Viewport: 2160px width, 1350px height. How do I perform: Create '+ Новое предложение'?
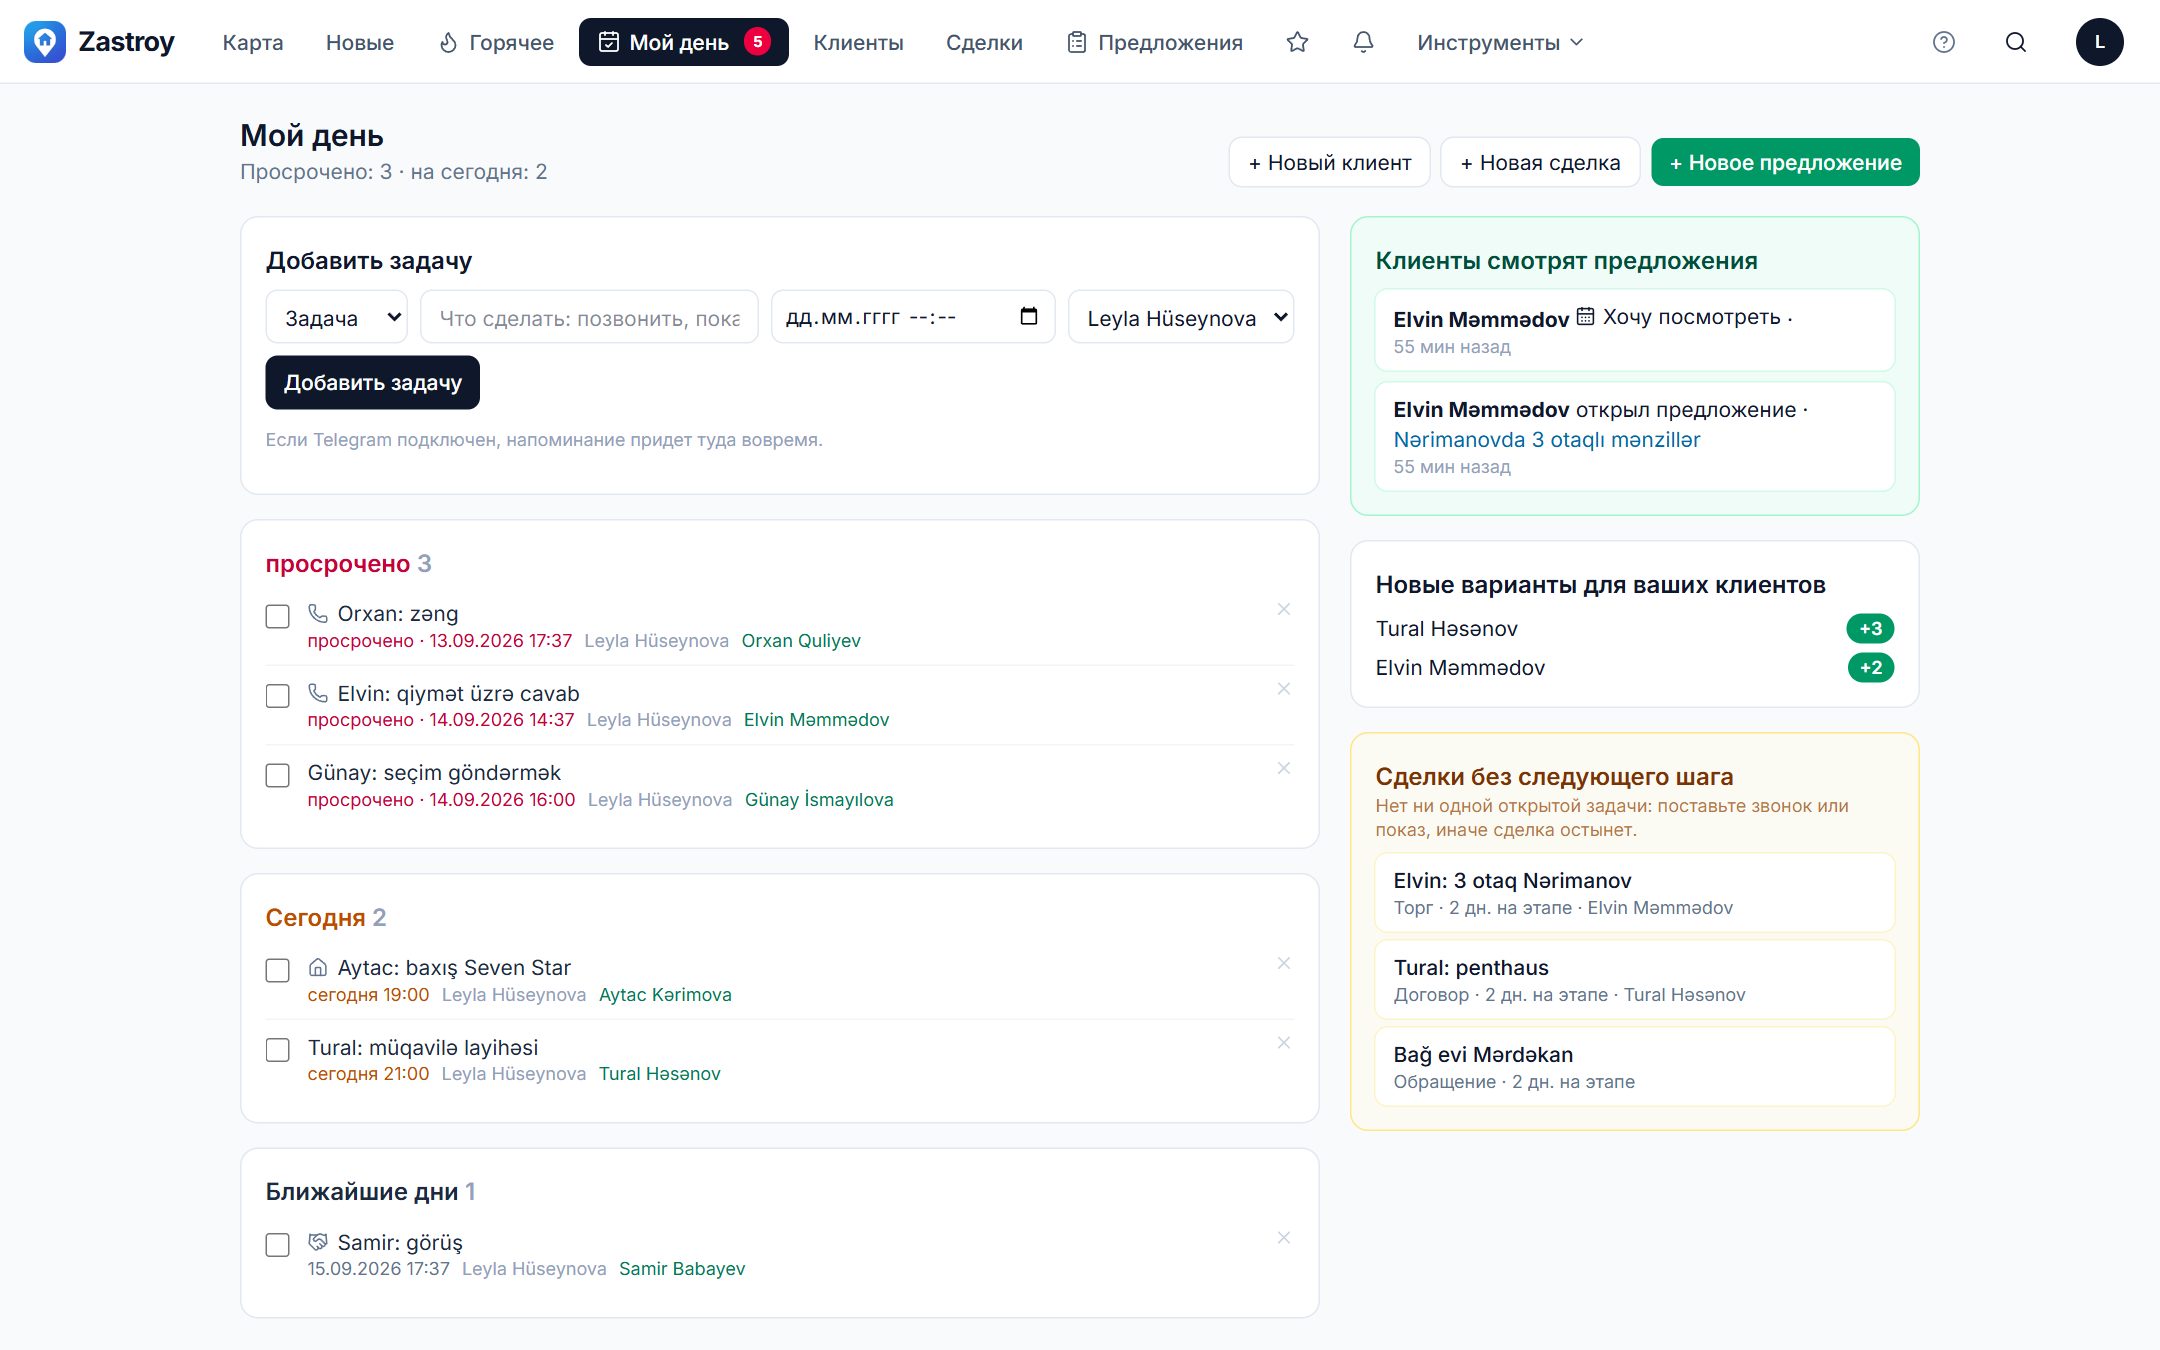1785,162
